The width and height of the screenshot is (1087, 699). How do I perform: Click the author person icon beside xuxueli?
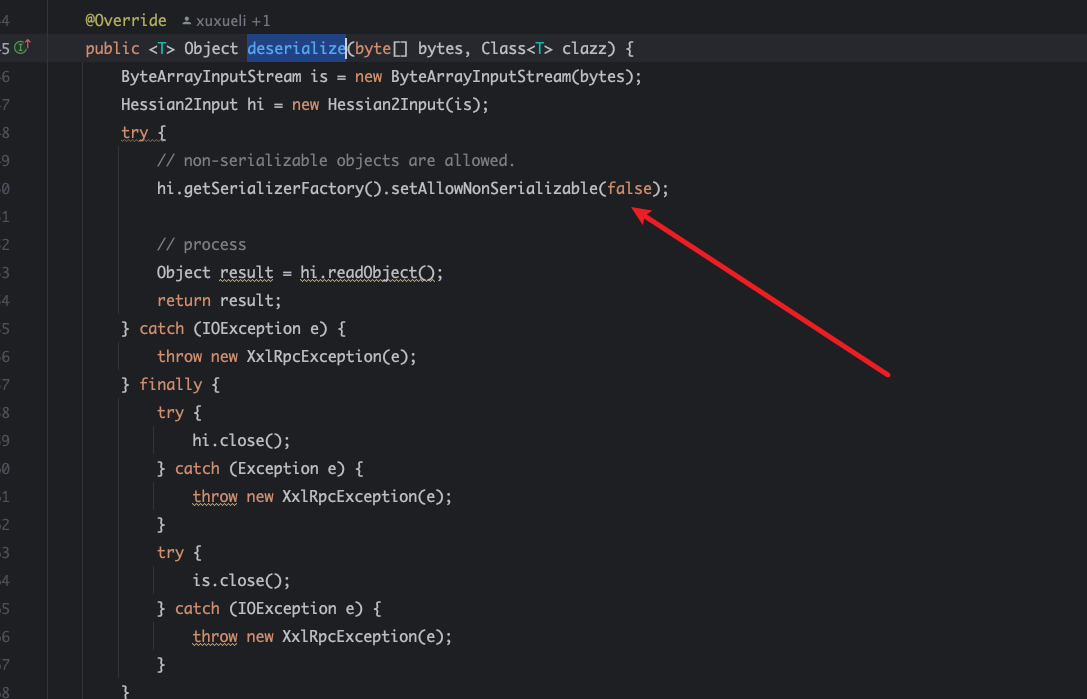[x=186, y=21]
